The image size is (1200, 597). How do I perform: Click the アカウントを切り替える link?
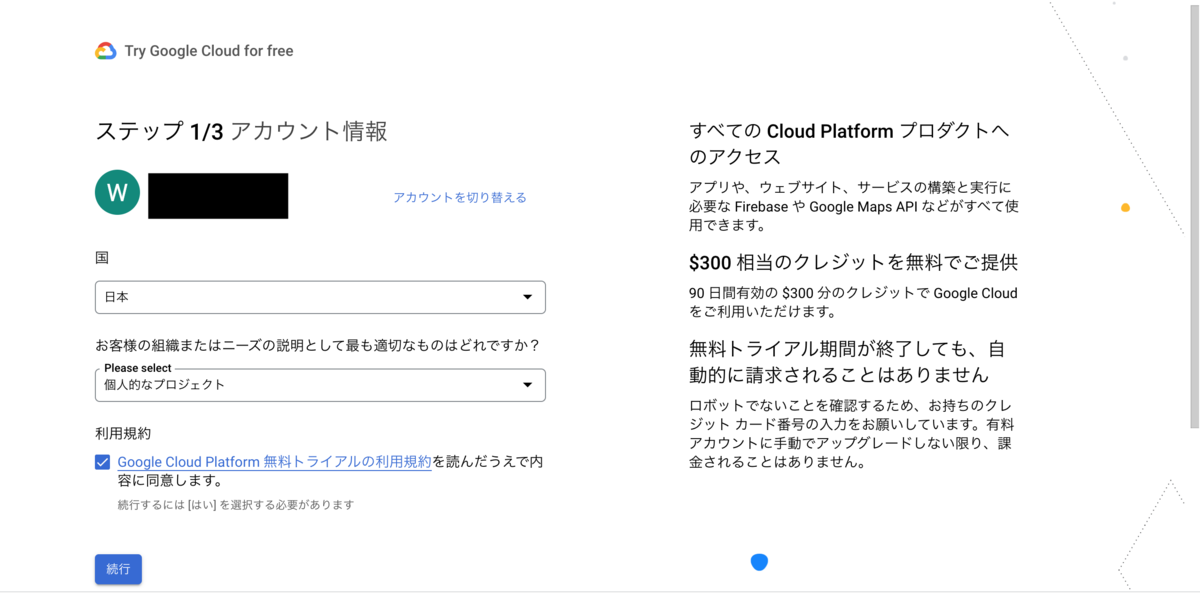pyautogui.click(x=460, y=197)
